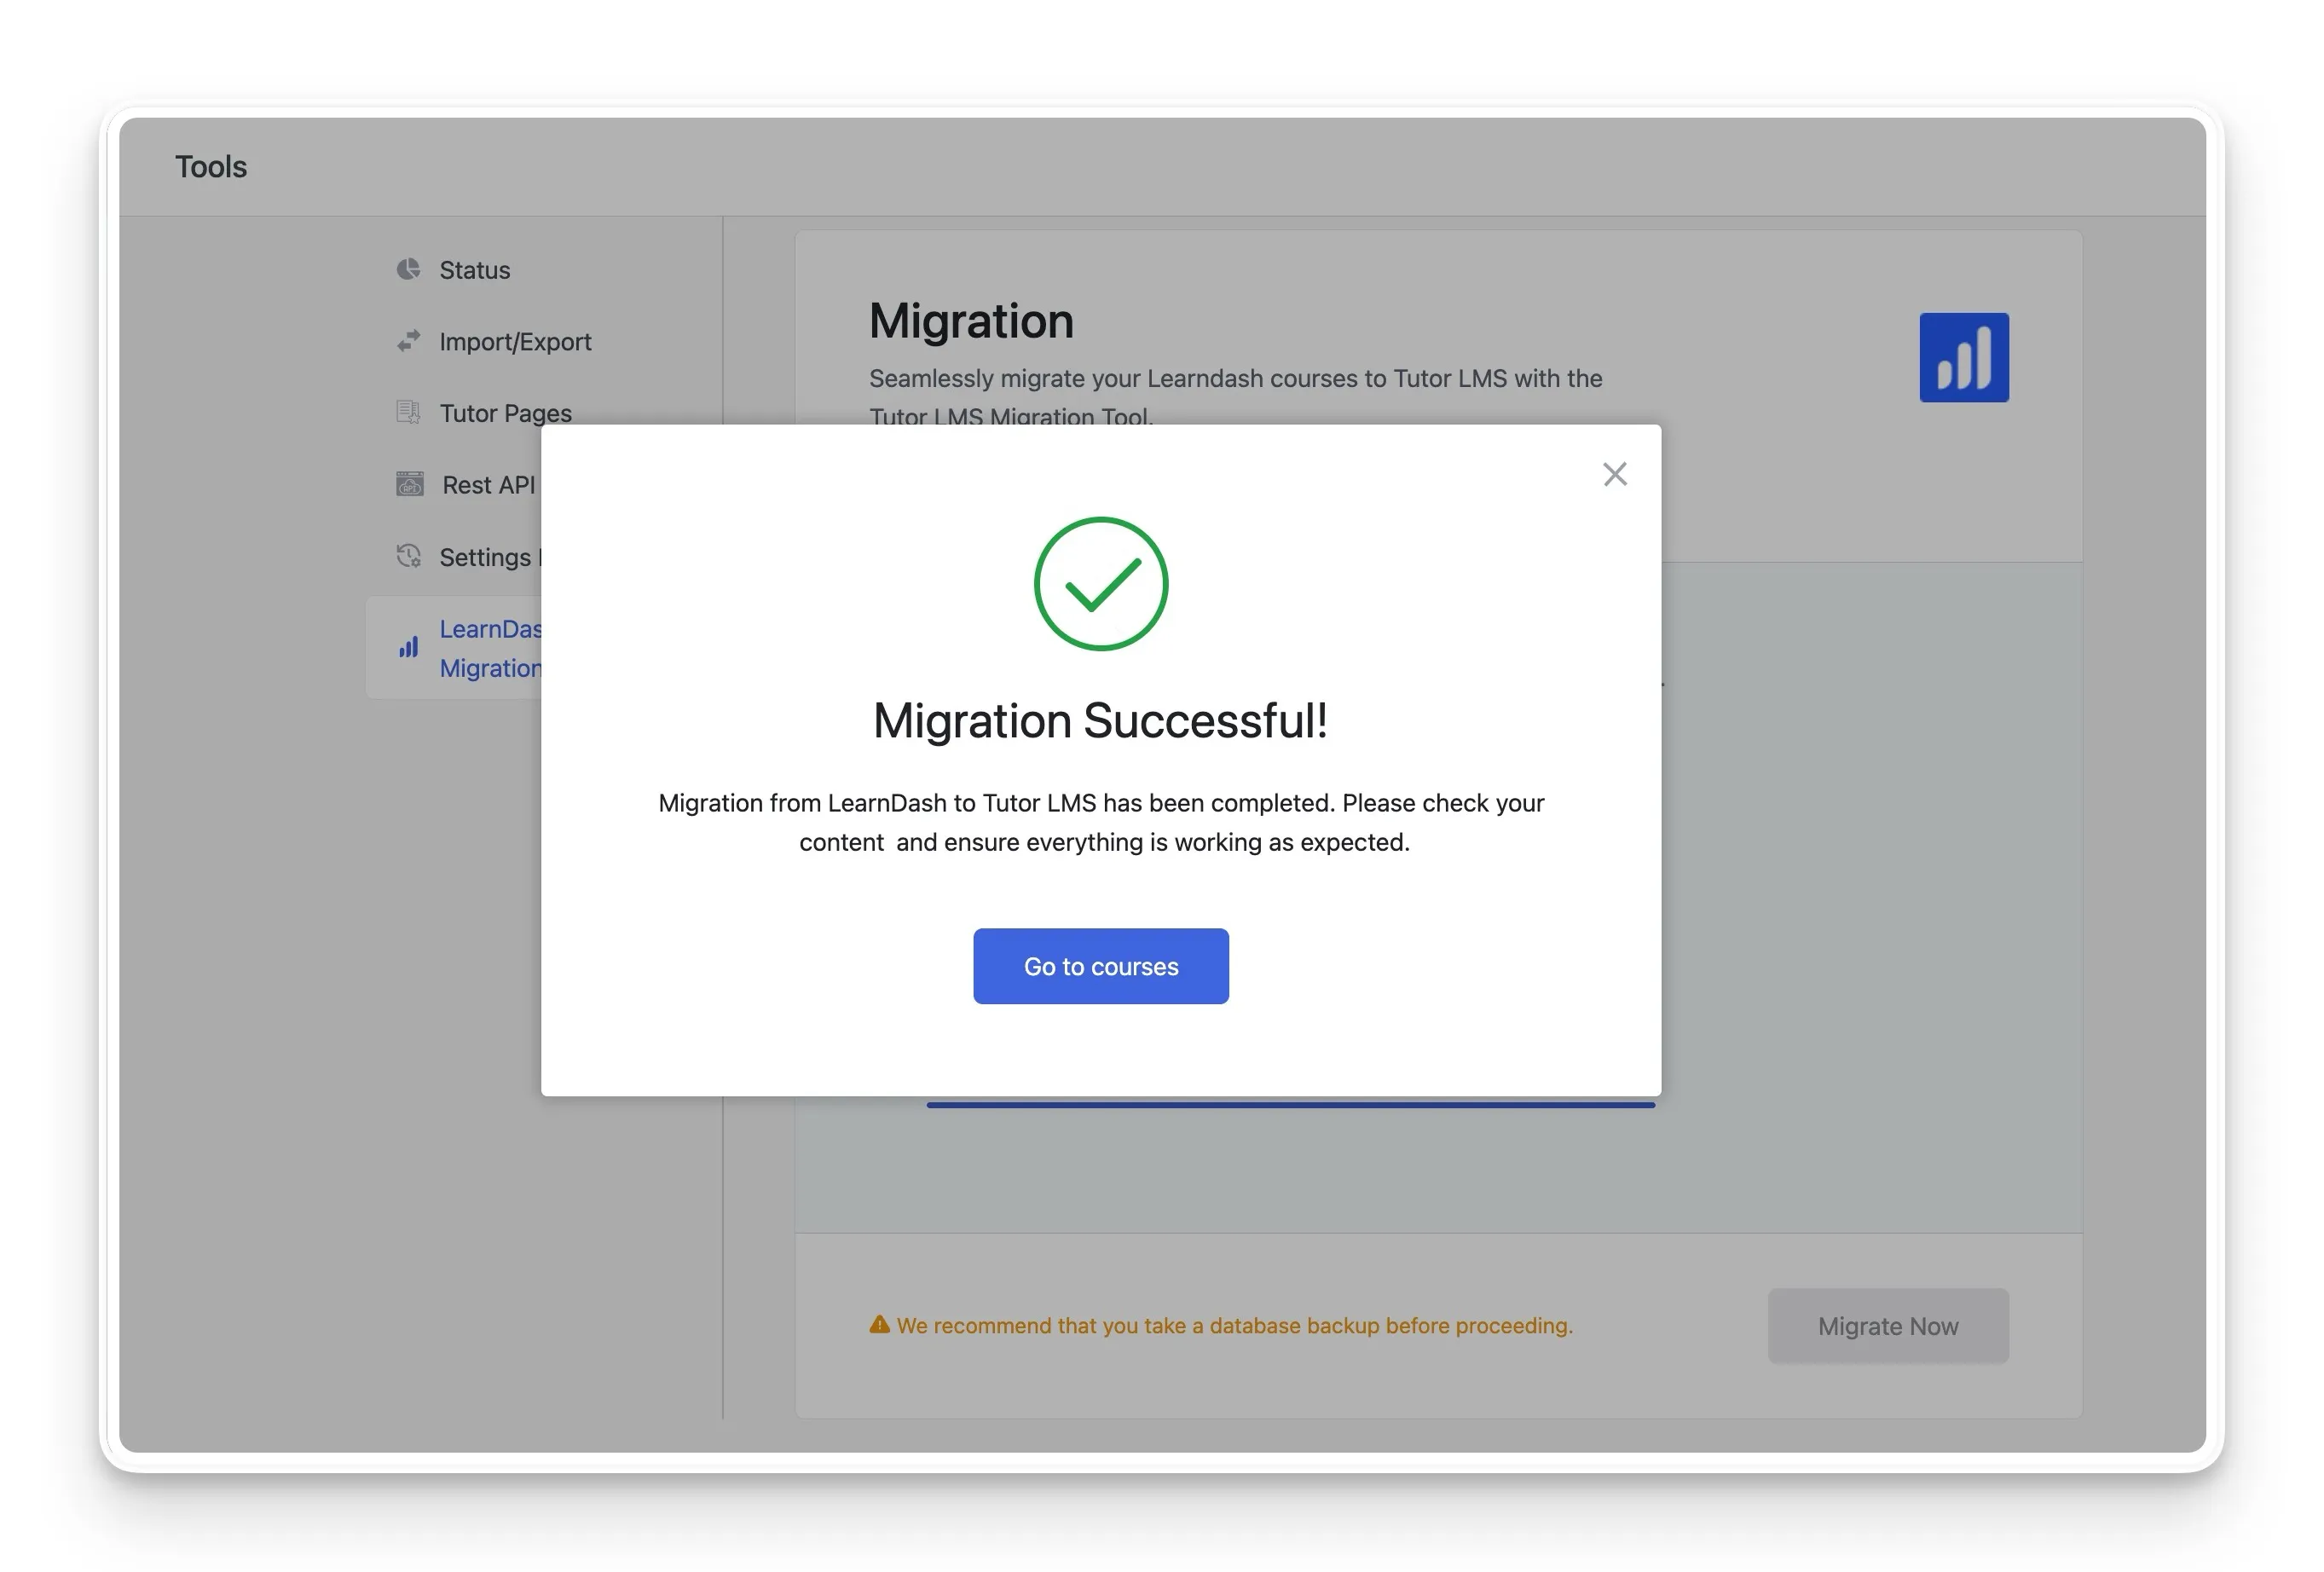
Task: Click the Rest API icon
Action: coord(409,484)
